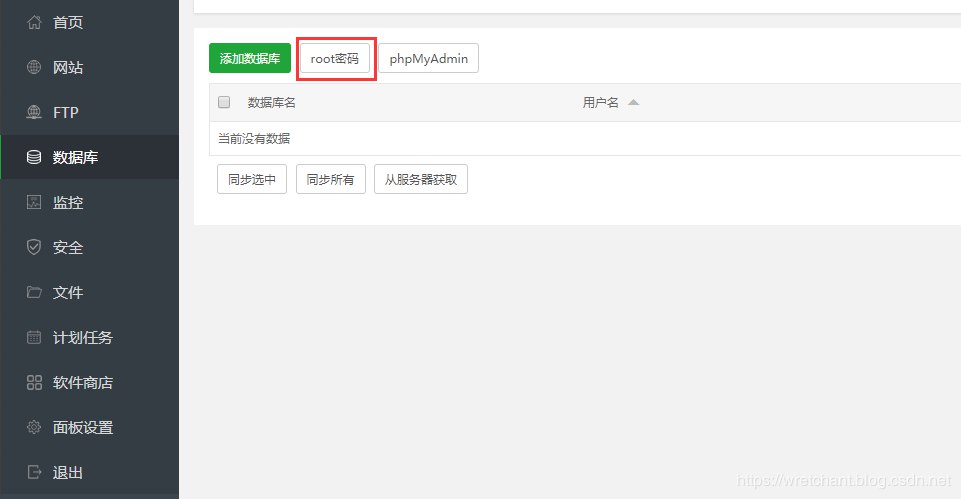Launch phpMyAdmin button

[x=428, y=59]
